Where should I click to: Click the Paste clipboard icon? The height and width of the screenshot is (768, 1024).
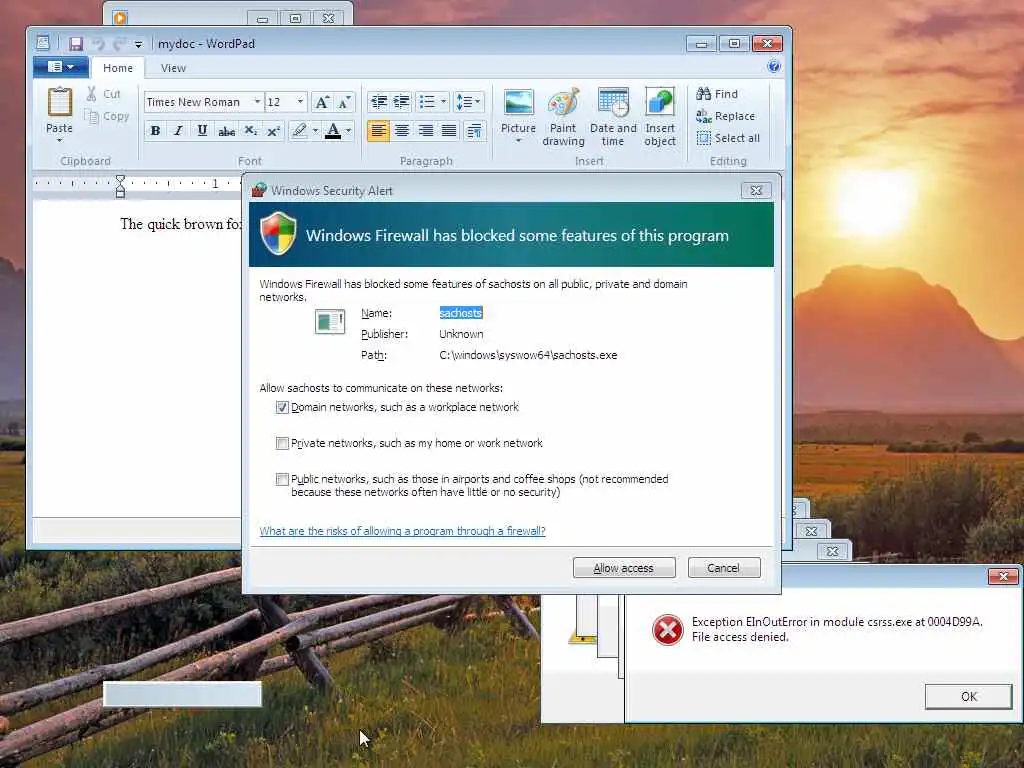(59, 103)
